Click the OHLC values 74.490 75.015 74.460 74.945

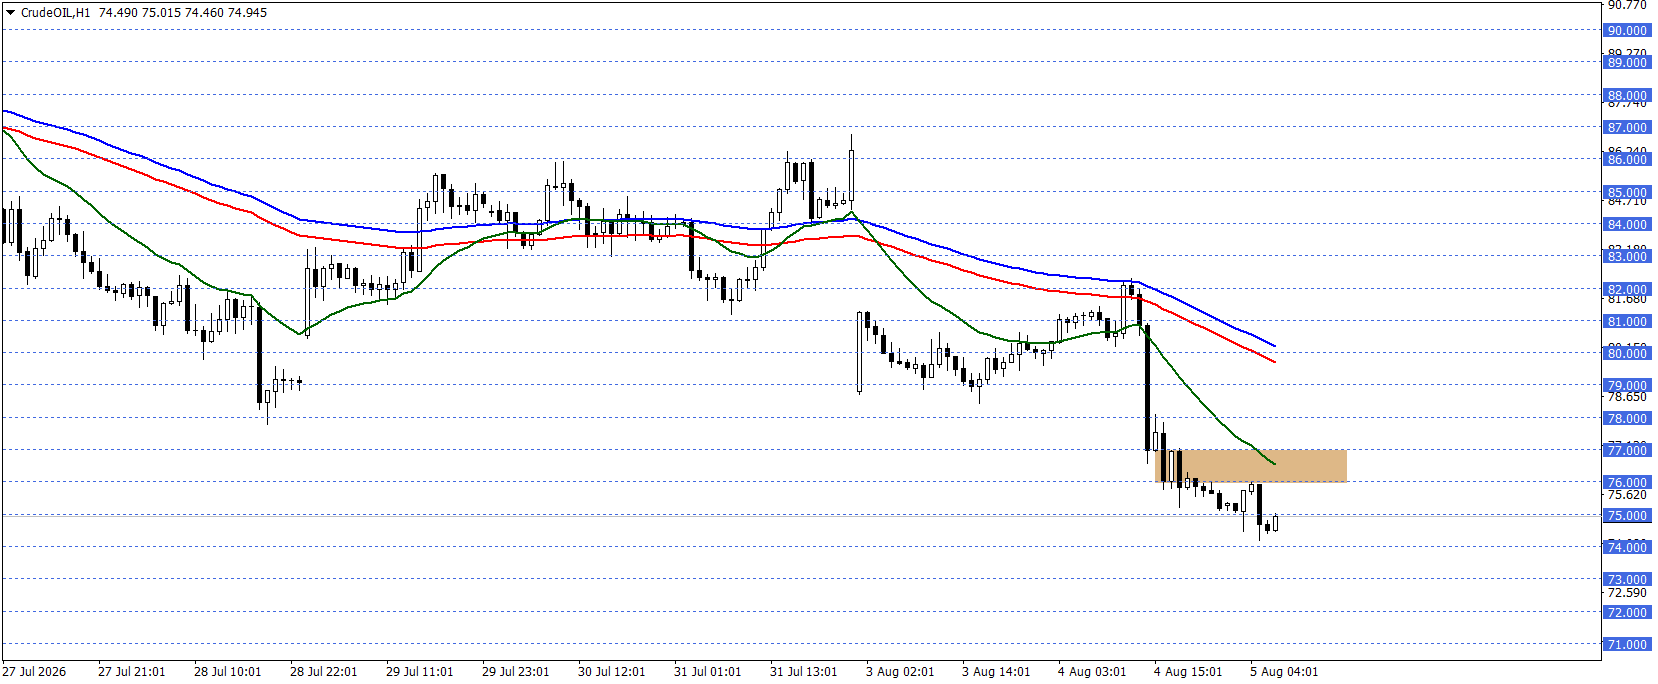(183, 13)
